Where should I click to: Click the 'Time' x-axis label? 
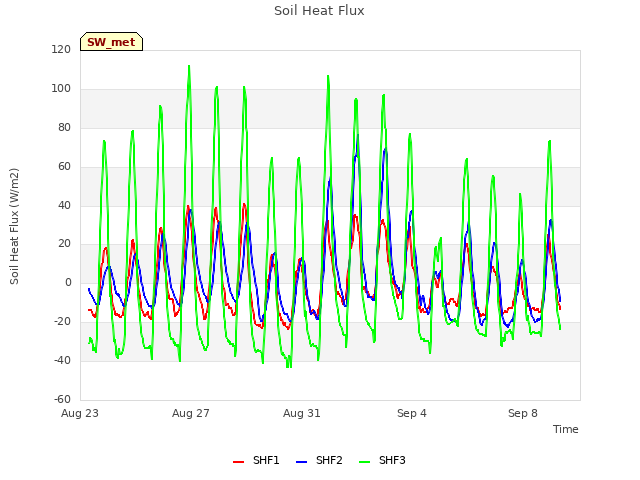(566, 429)
